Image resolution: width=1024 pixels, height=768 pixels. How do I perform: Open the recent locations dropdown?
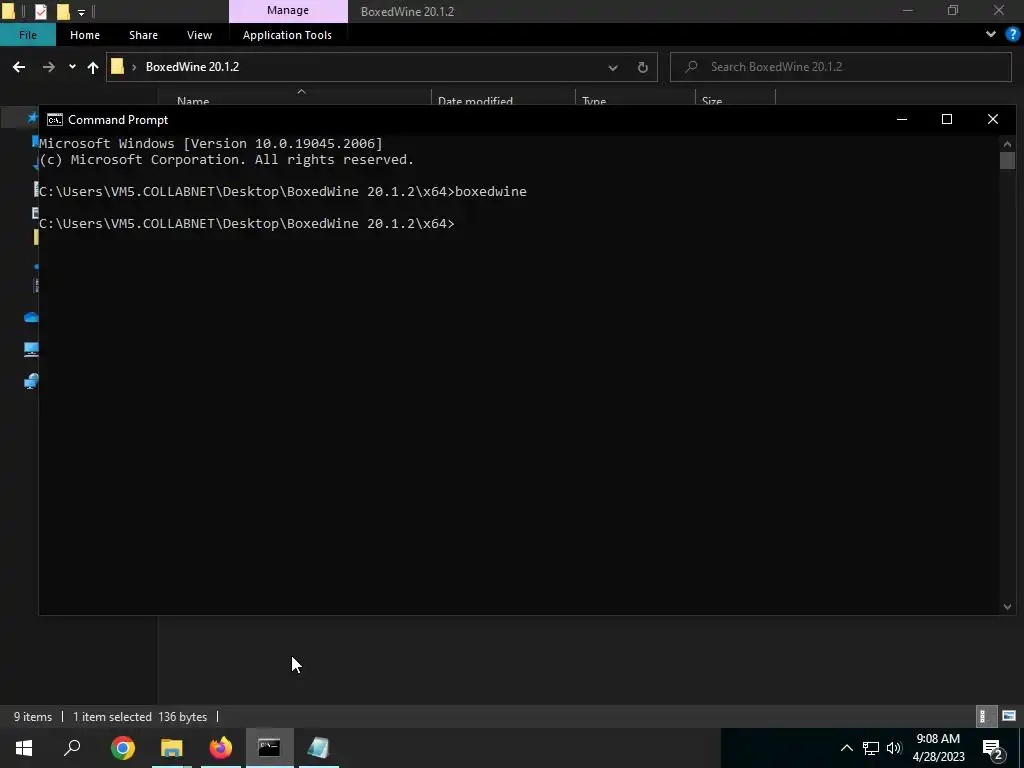pos(72,67)
